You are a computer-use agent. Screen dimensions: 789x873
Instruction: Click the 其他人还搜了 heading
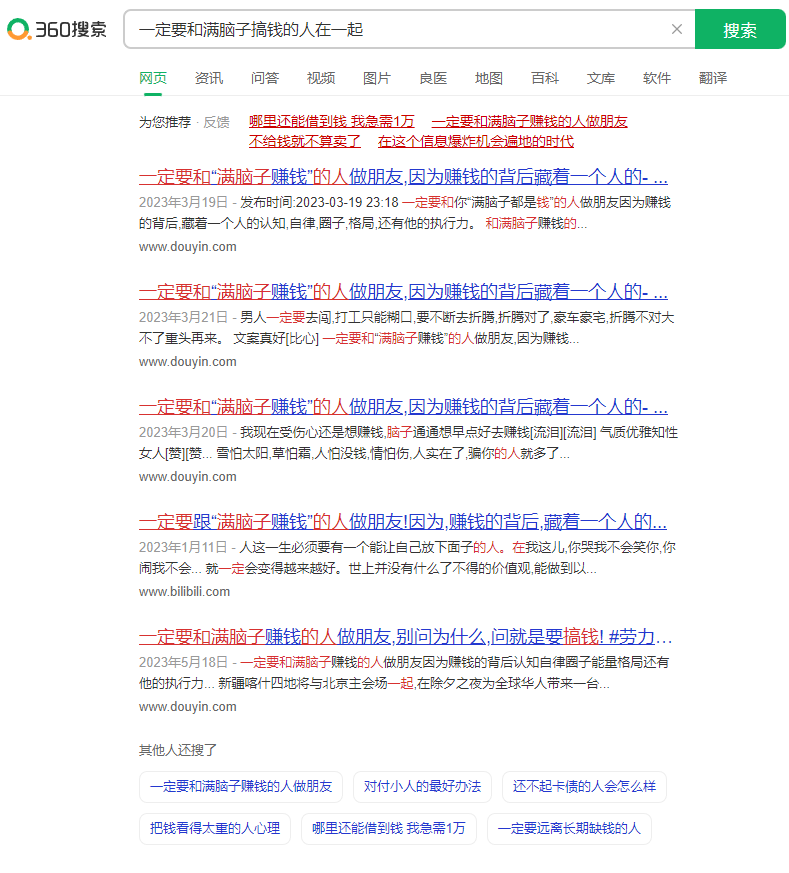pos(178,751)
